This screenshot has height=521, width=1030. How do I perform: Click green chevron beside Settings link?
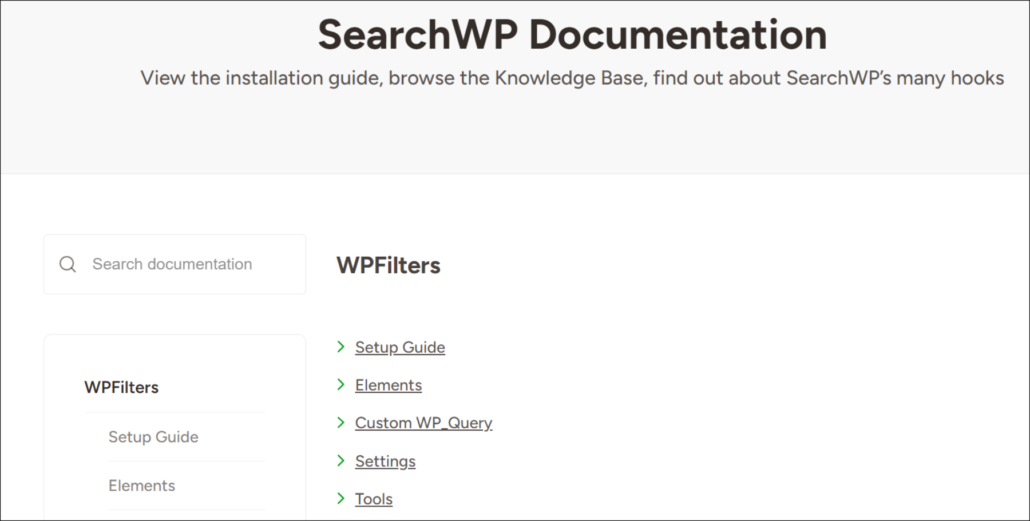pos(341,461)
